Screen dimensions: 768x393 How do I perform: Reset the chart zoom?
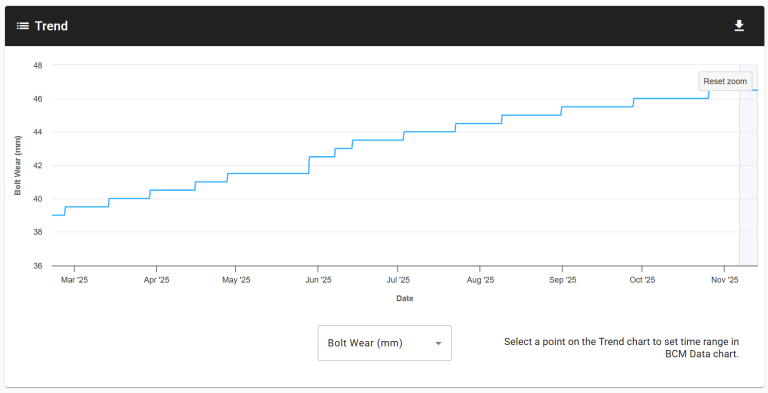pos(725,81)
